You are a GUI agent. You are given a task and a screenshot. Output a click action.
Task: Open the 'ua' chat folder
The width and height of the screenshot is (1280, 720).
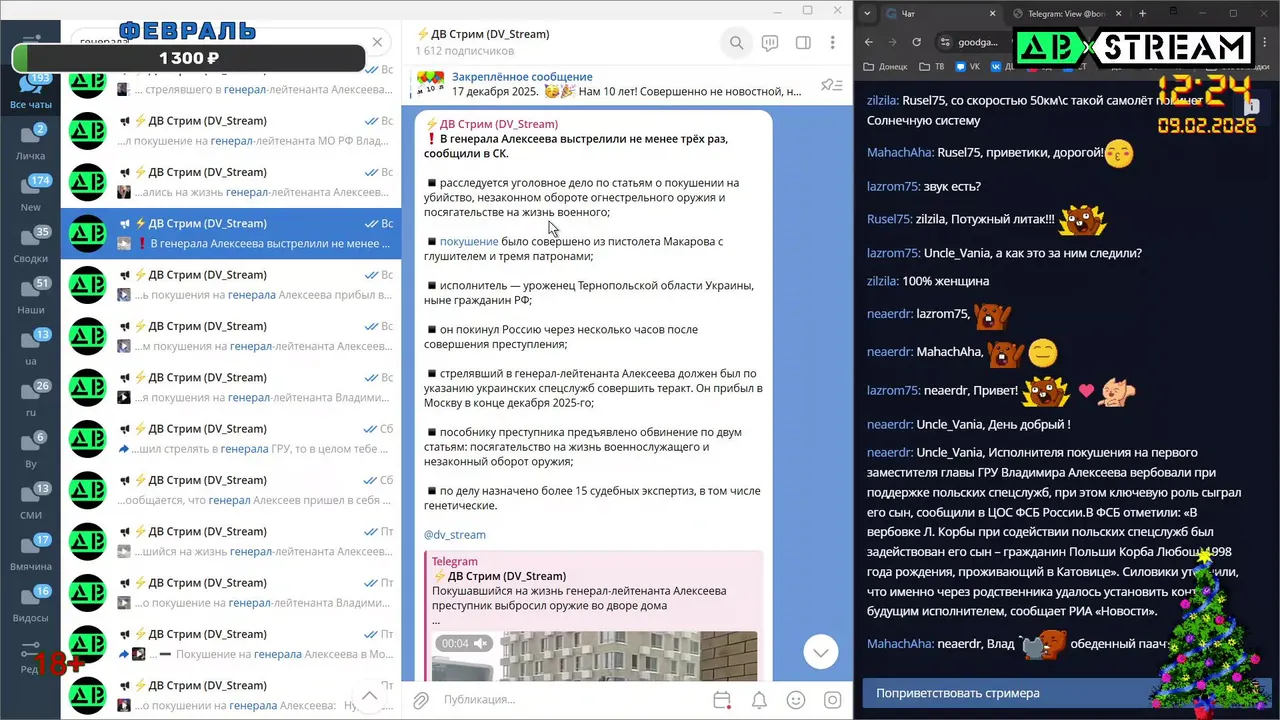(x=31, y=348)
